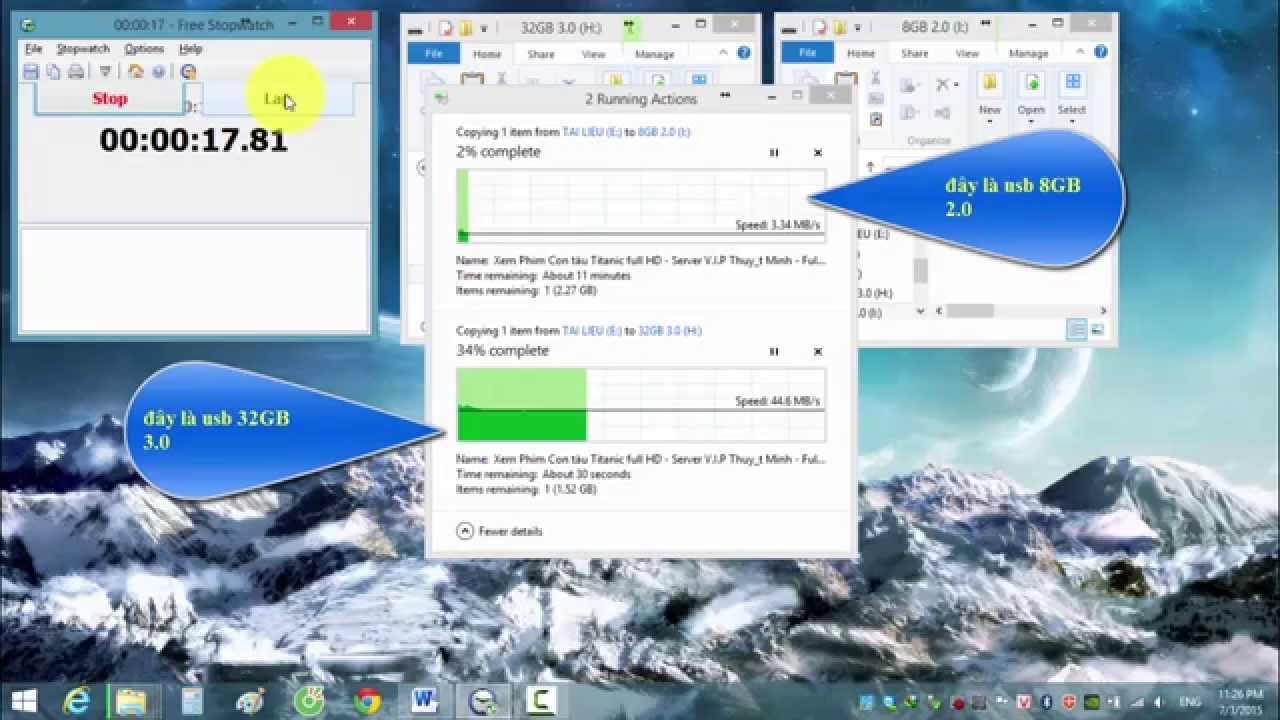Open the Stopwatch menu

(83, 48)
